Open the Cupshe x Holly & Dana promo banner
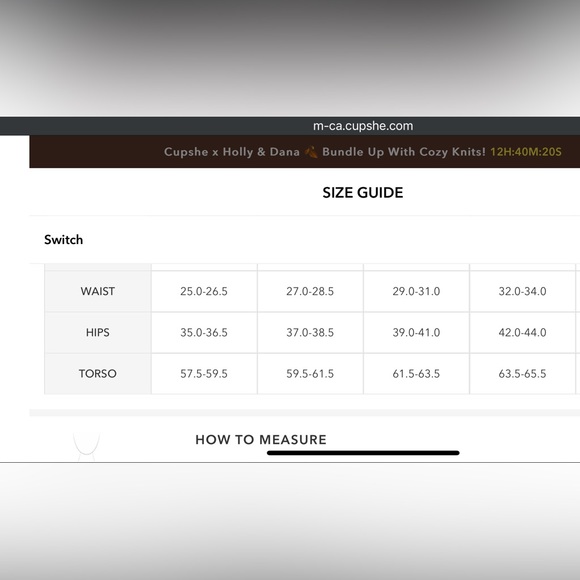This screenshot has width=580, height=580. click(304, 152)
